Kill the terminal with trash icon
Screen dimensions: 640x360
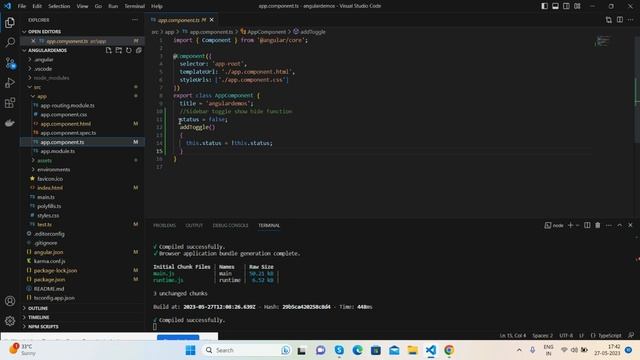click(x=598, y=225)
